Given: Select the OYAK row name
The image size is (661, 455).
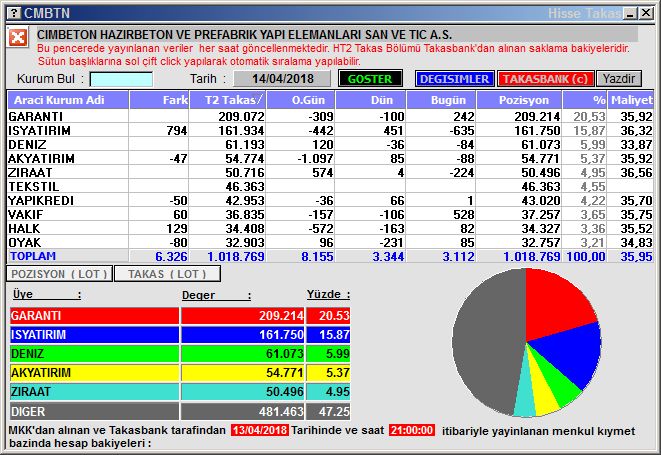Looking at the screenshot, I should point(25,242).
